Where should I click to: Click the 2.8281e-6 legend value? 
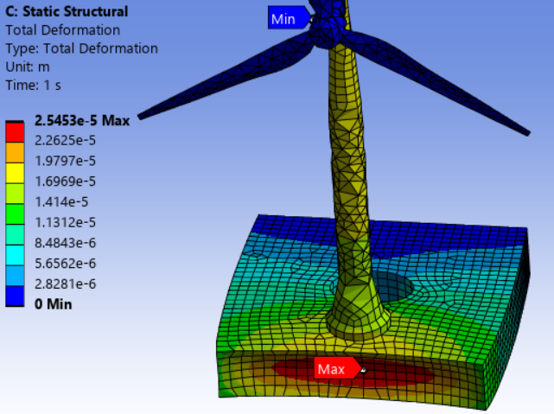[65, 284]
